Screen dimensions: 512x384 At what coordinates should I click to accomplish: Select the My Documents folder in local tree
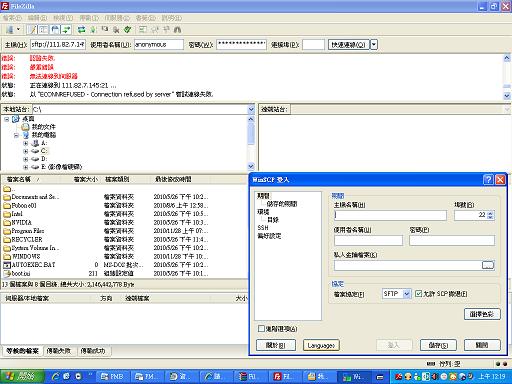(x=39, y=127)
